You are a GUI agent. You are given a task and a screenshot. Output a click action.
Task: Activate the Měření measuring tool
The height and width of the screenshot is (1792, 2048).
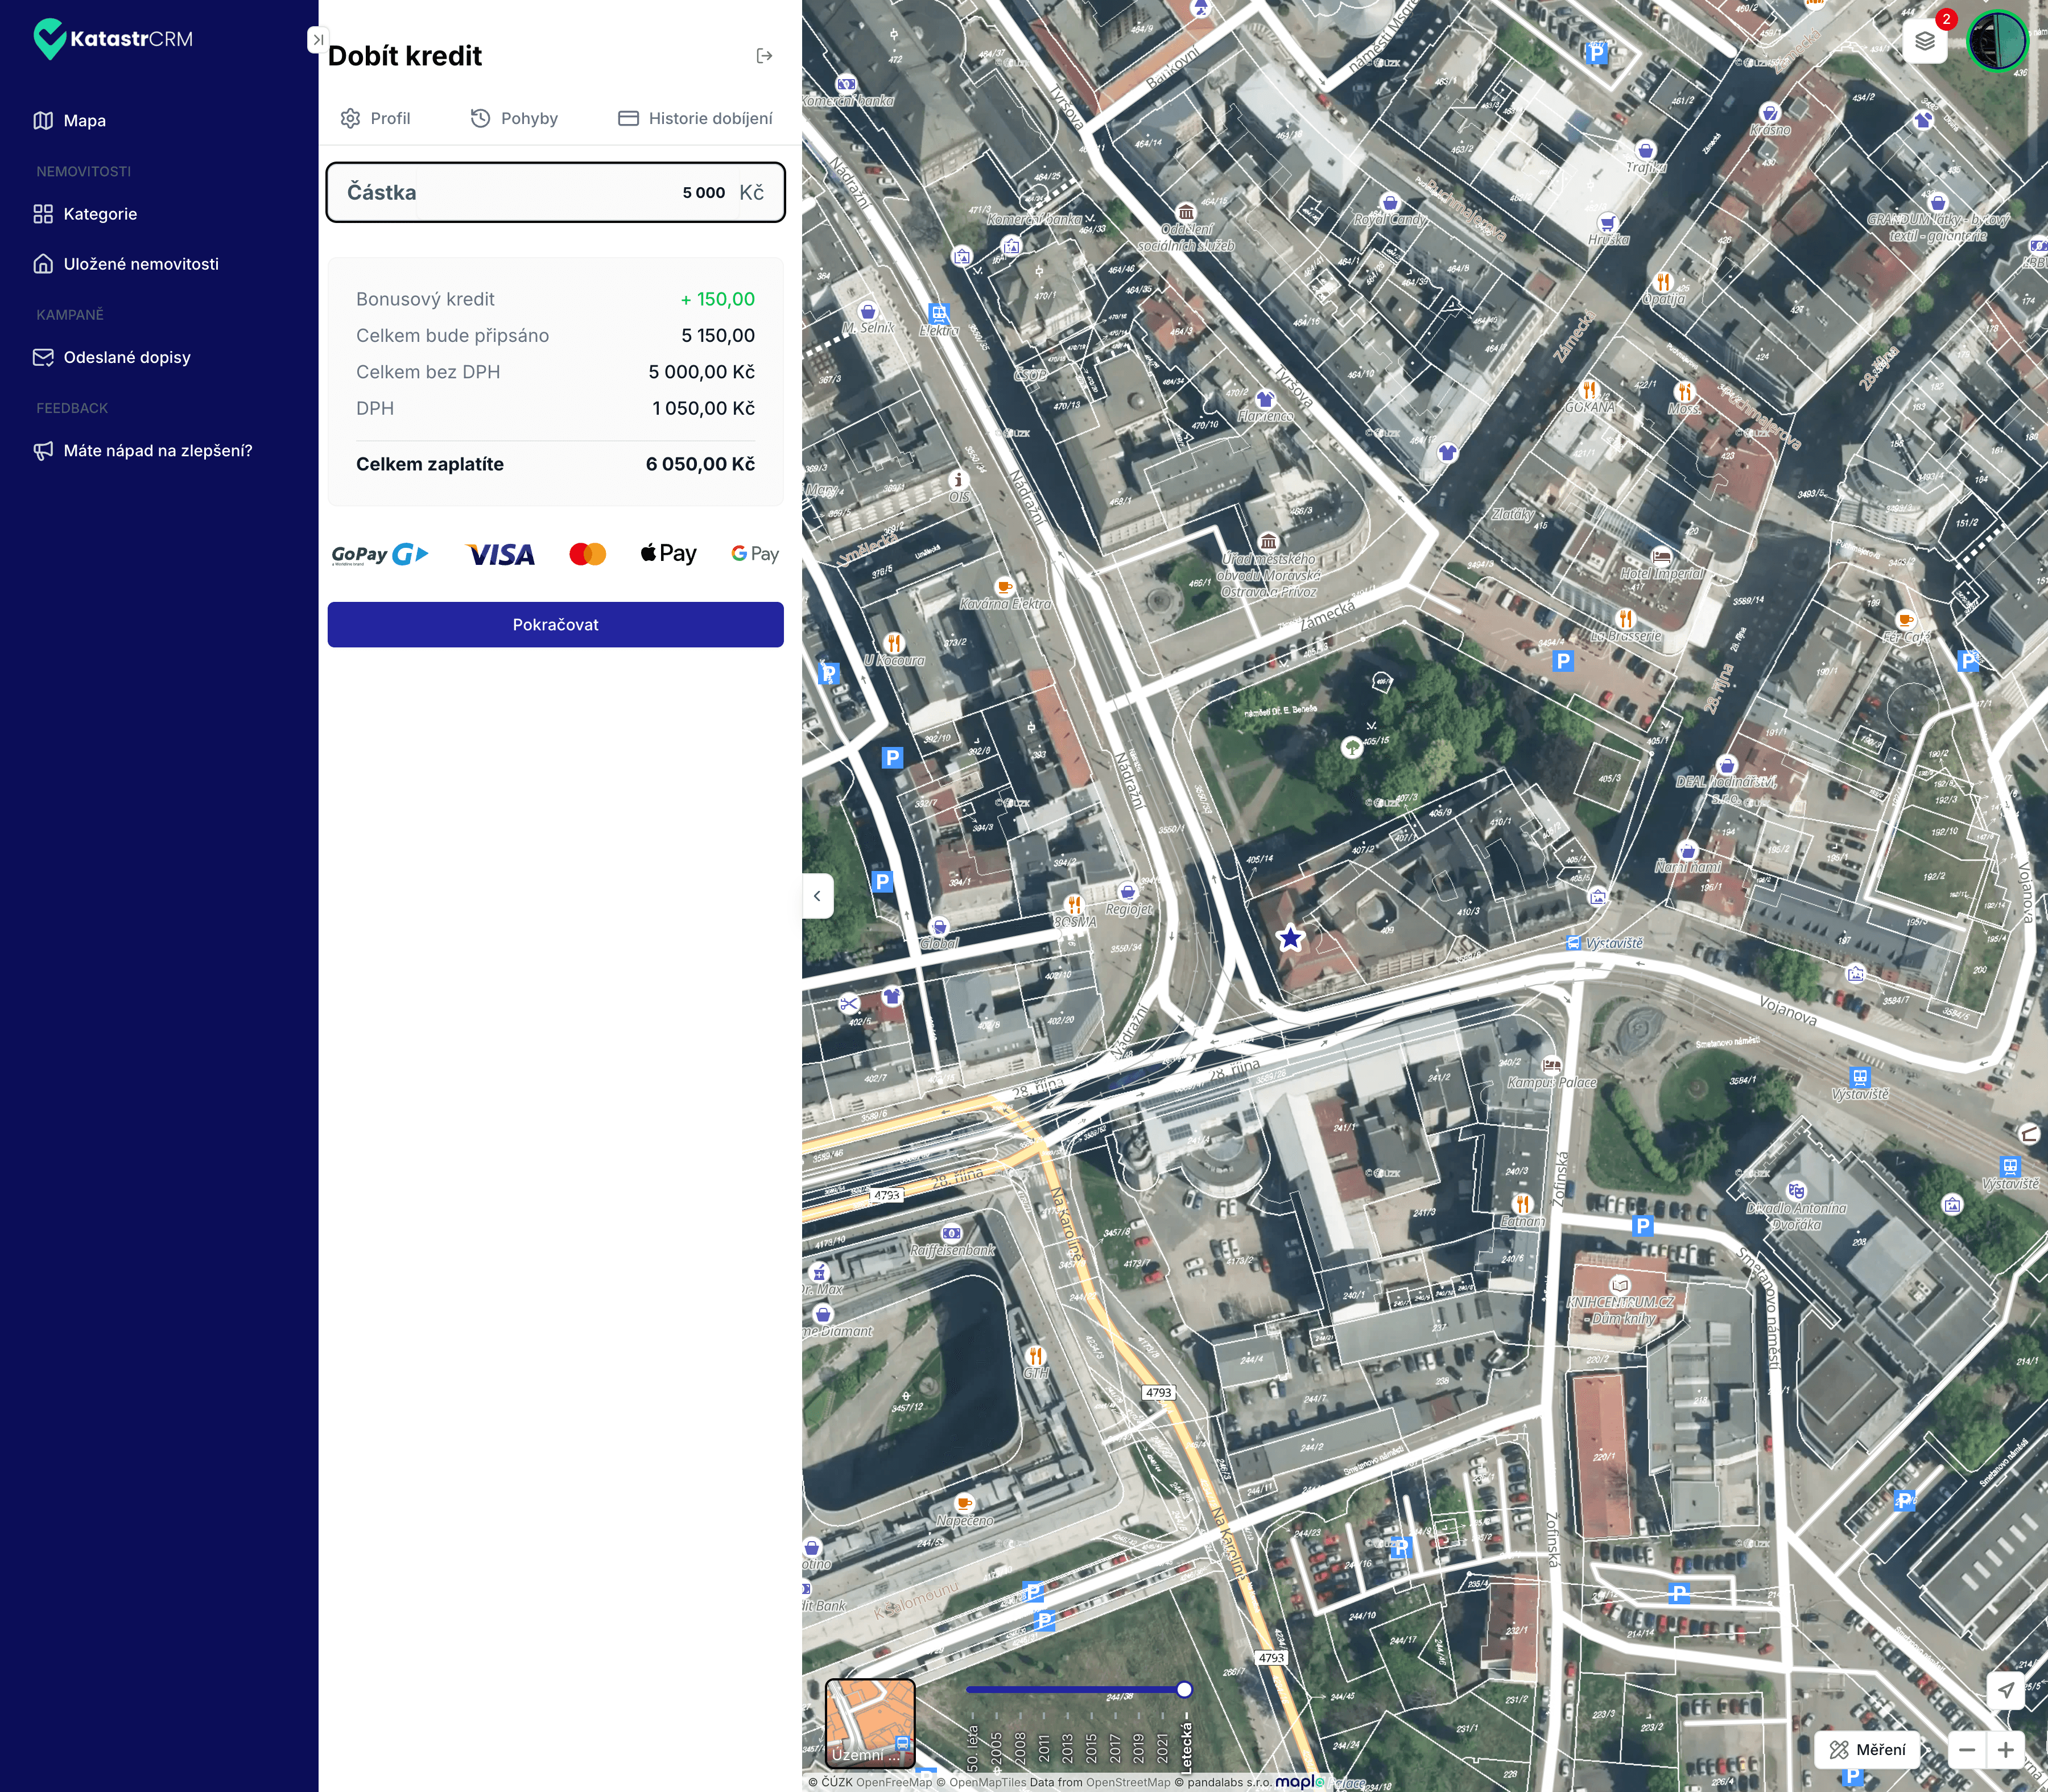1867,1750
